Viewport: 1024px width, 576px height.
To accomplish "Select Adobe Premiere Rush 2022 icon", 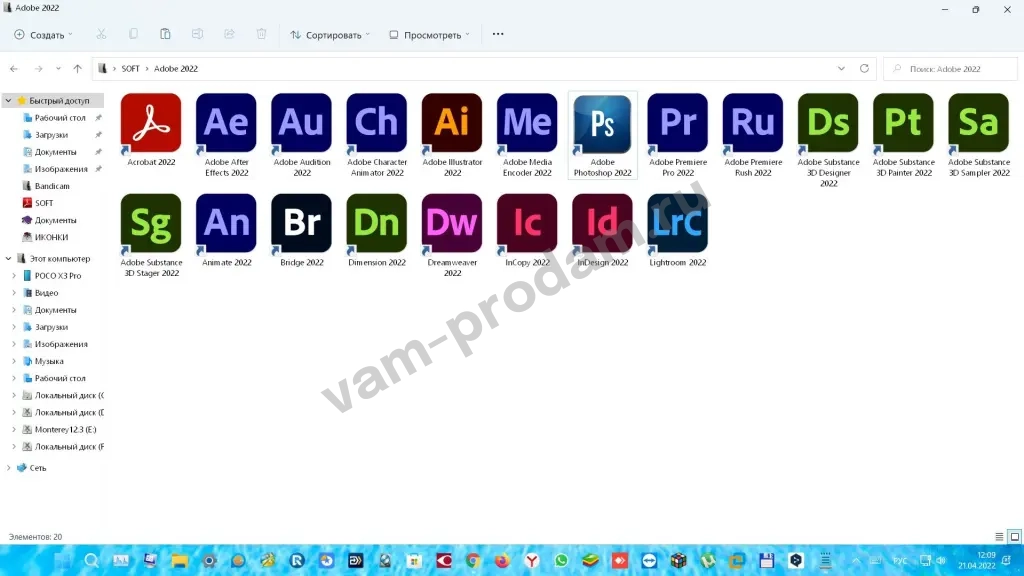I will coord(752,123).
